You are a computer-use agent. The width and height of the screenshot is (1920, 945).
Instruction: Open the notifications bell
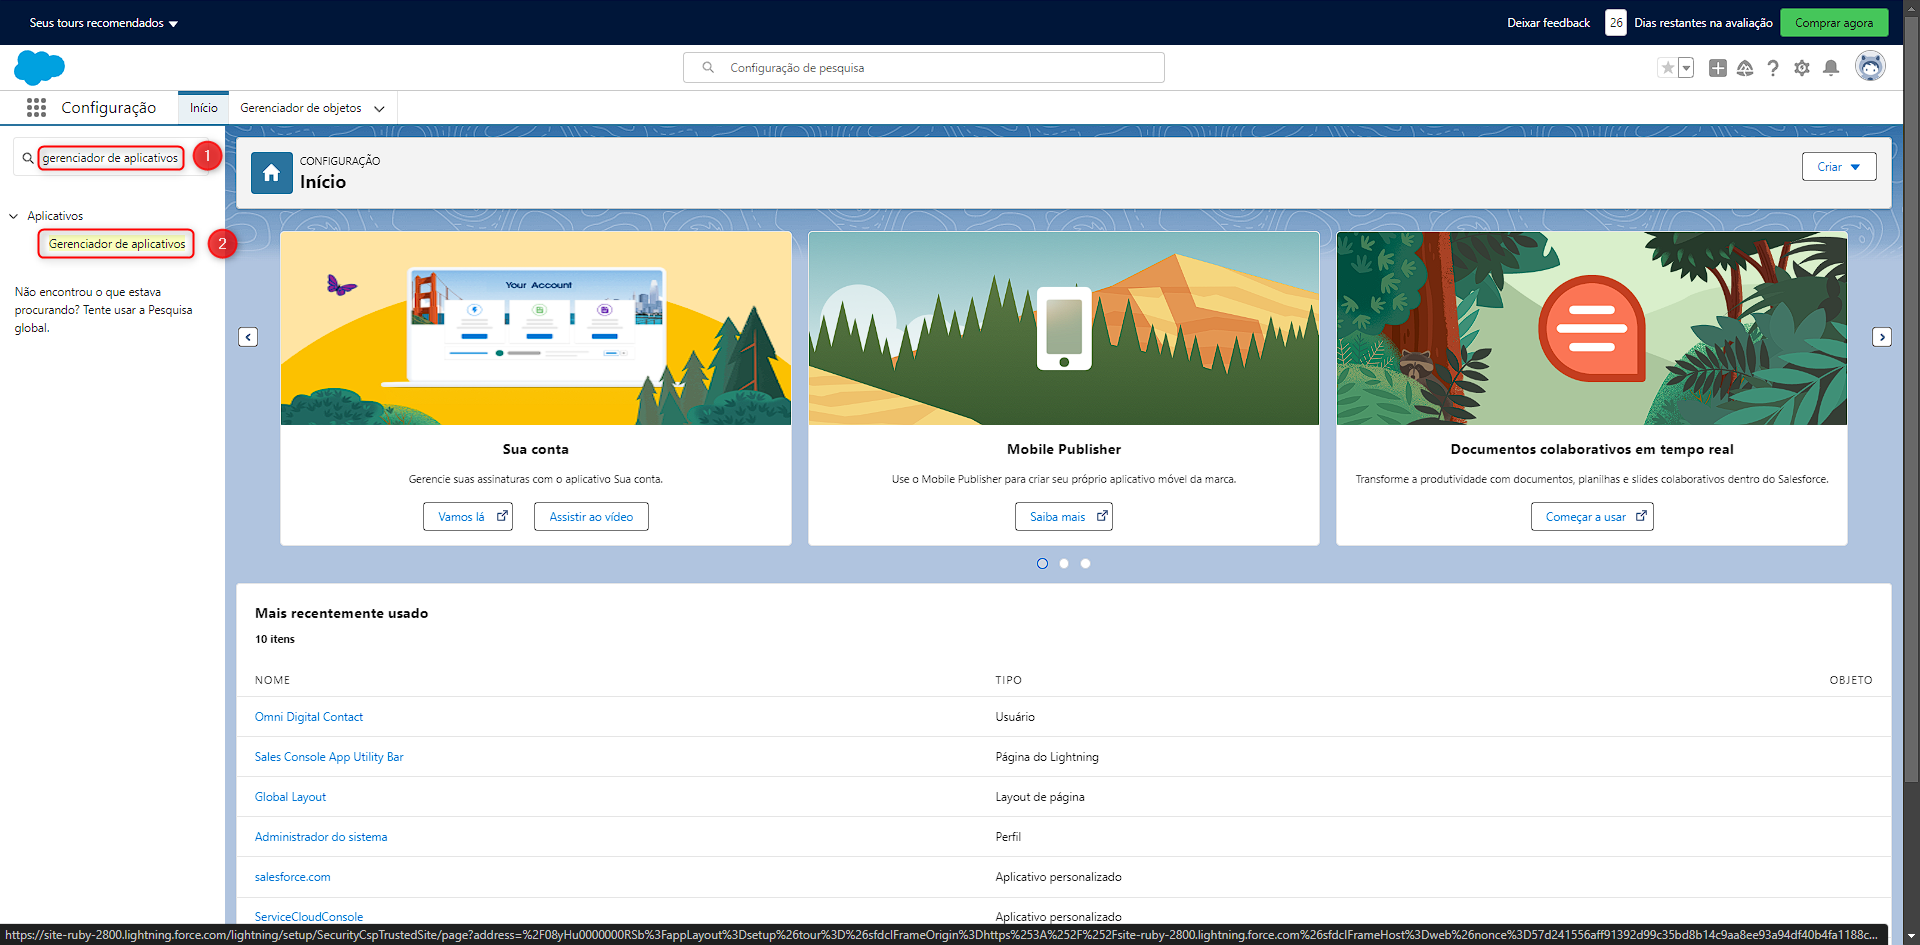[1831, 68]
